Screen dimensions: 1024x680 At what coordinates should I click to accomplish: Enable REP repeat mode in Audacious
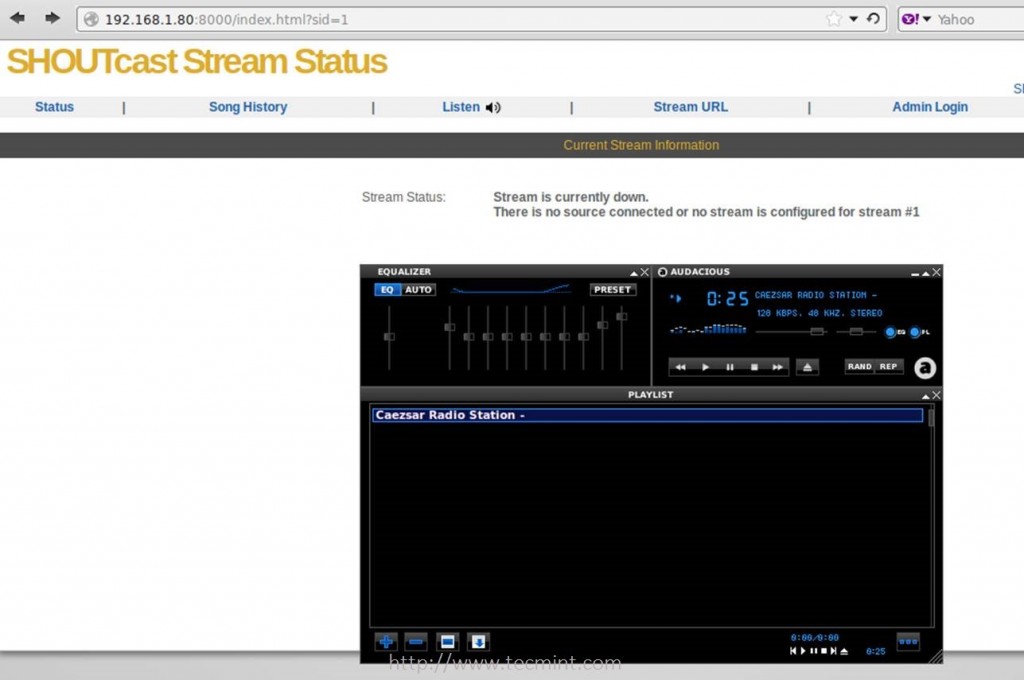pos(889,366)
